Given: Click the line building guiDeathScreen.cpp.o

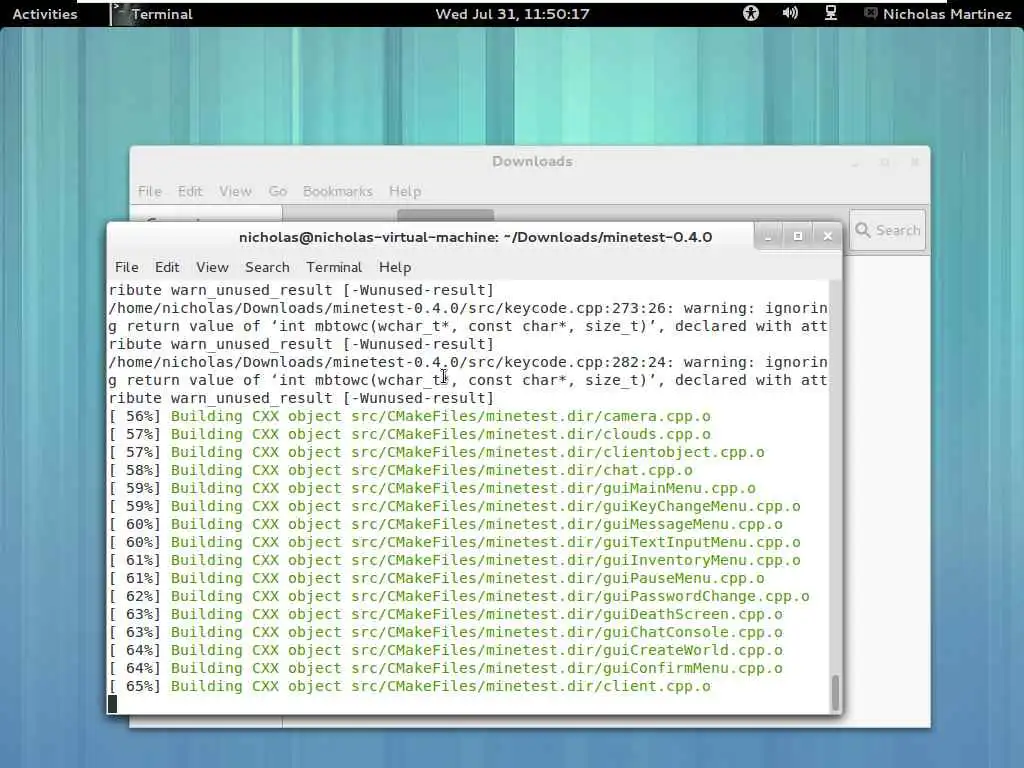Looking at the screenshot, I should [x=445, y=614].
